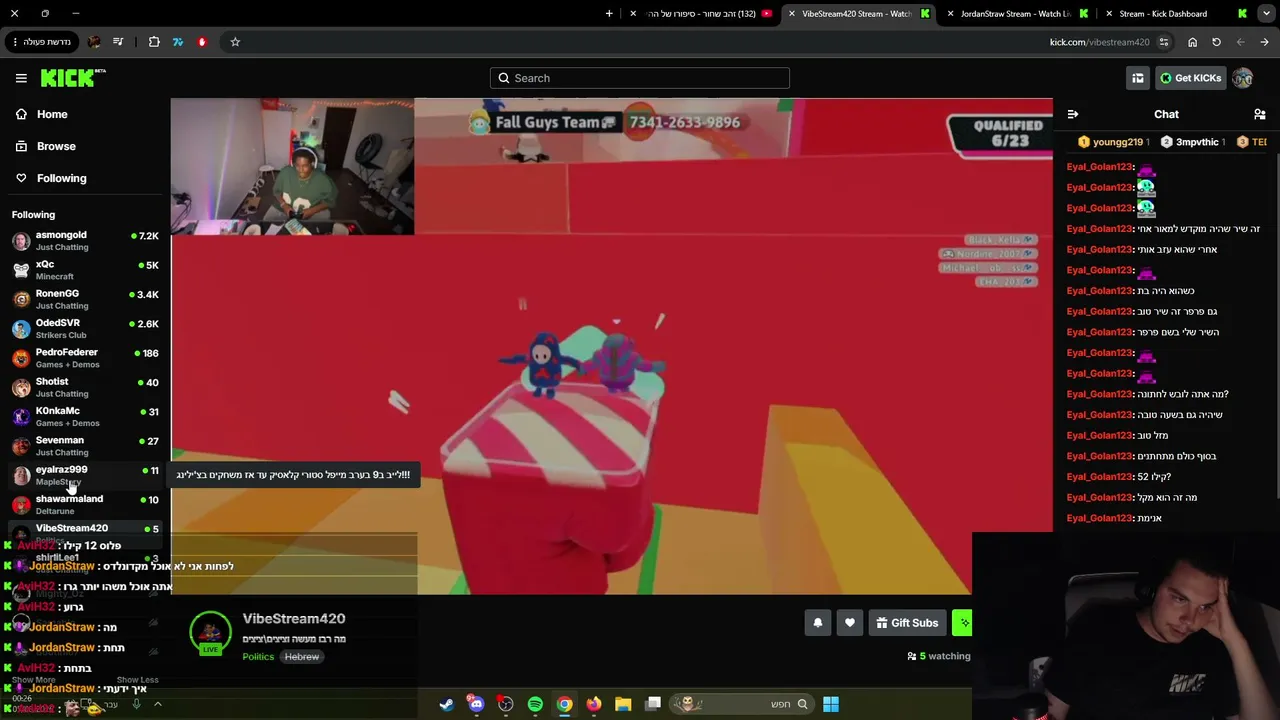Open the user profile avatar menu

(1243, 78)
